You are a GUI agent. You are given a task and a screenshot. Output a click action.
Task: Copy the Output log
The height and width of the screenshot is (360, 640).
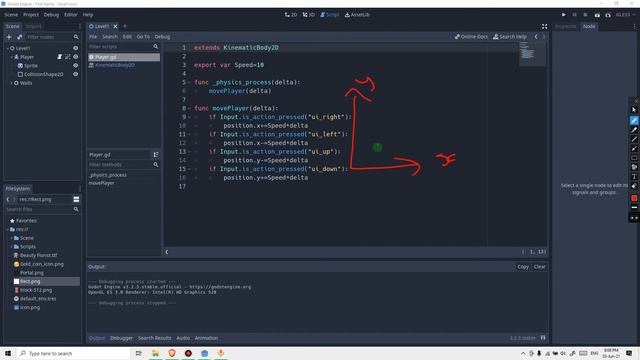(523, 267)
